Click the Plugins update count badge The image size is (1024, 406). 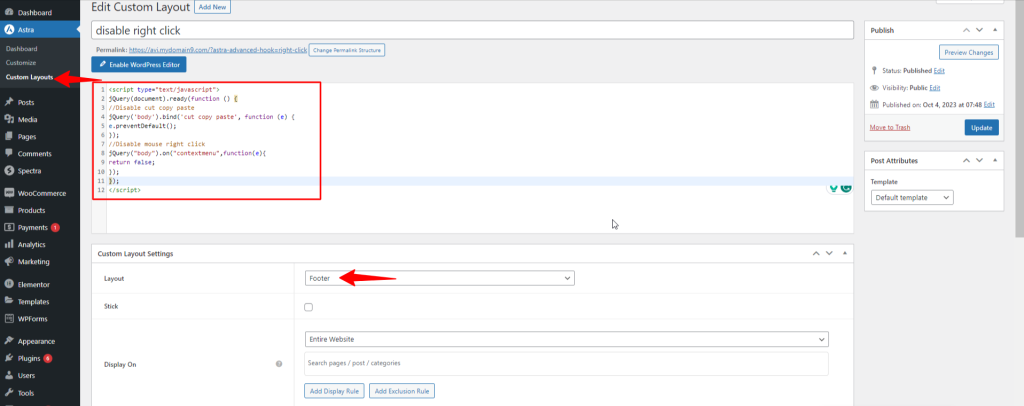[x=48, y=358]
